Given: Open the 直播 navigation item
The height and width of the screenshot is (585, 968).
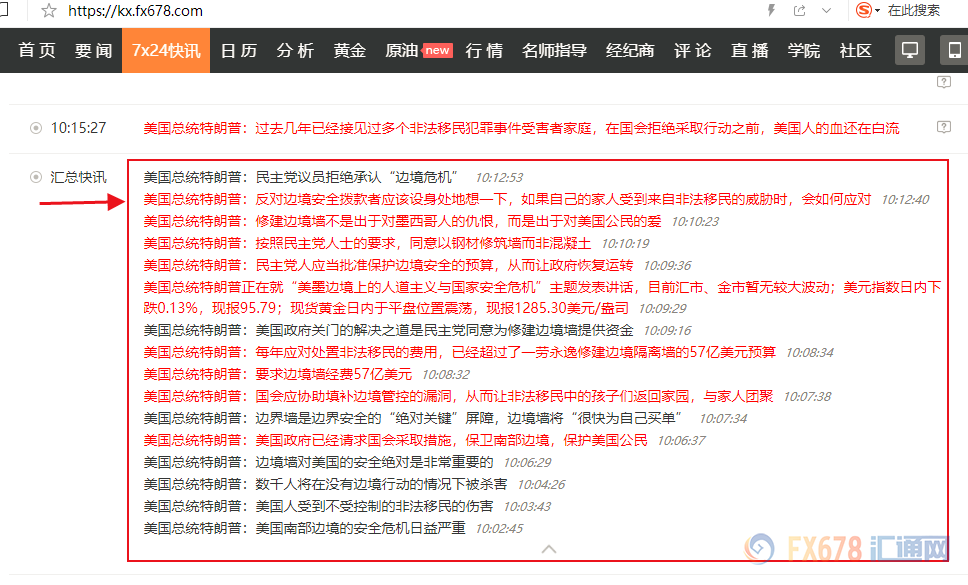Looking at the screenshot, I should [749, 51].
